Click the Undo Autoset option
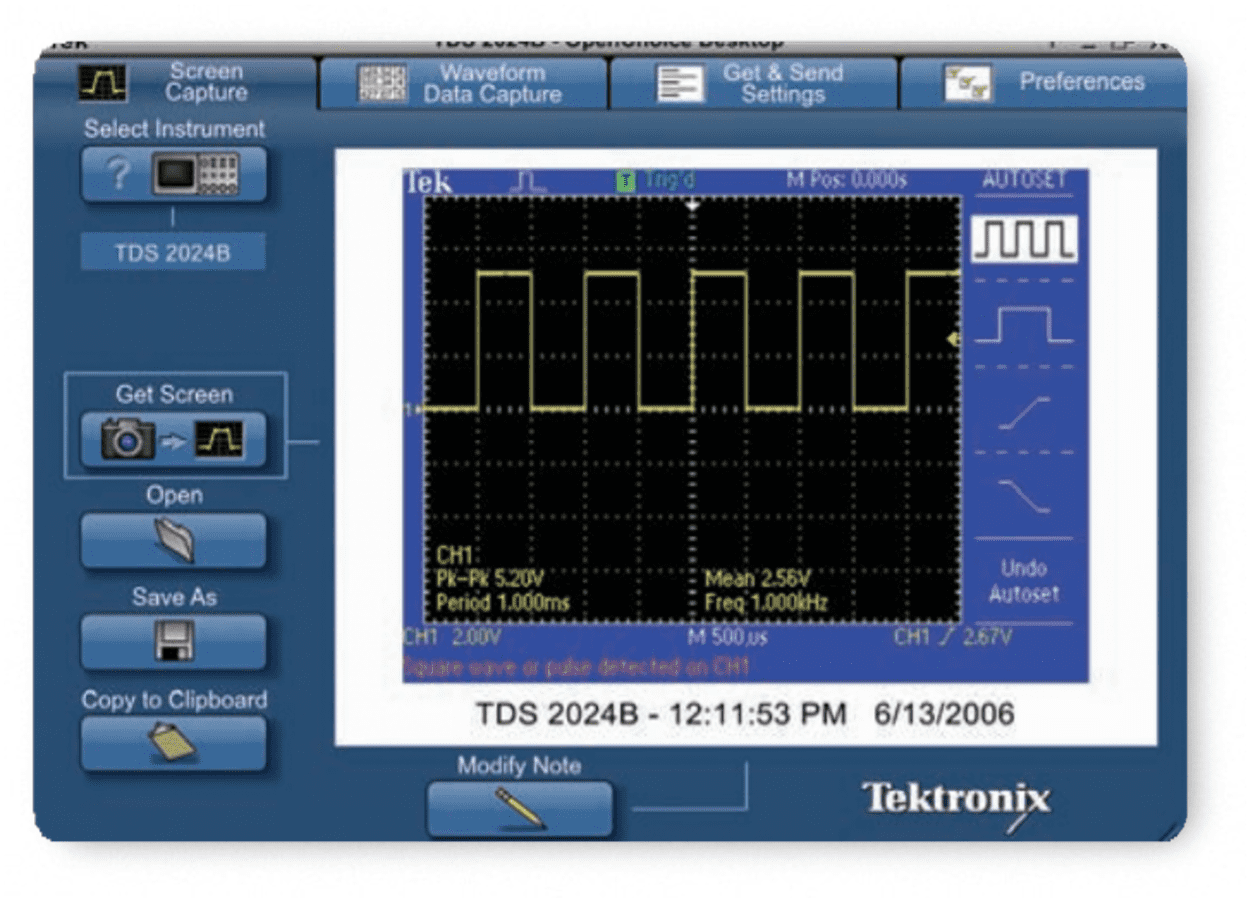This screenshot has height=902, width=1251. [1024, 581]
